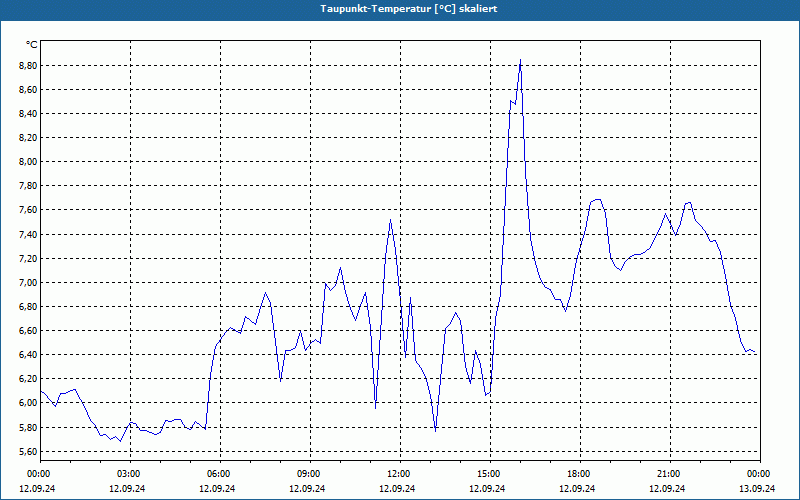Click the 5,60 y-axis value
The image size is (800, 500).
point(28,452)
